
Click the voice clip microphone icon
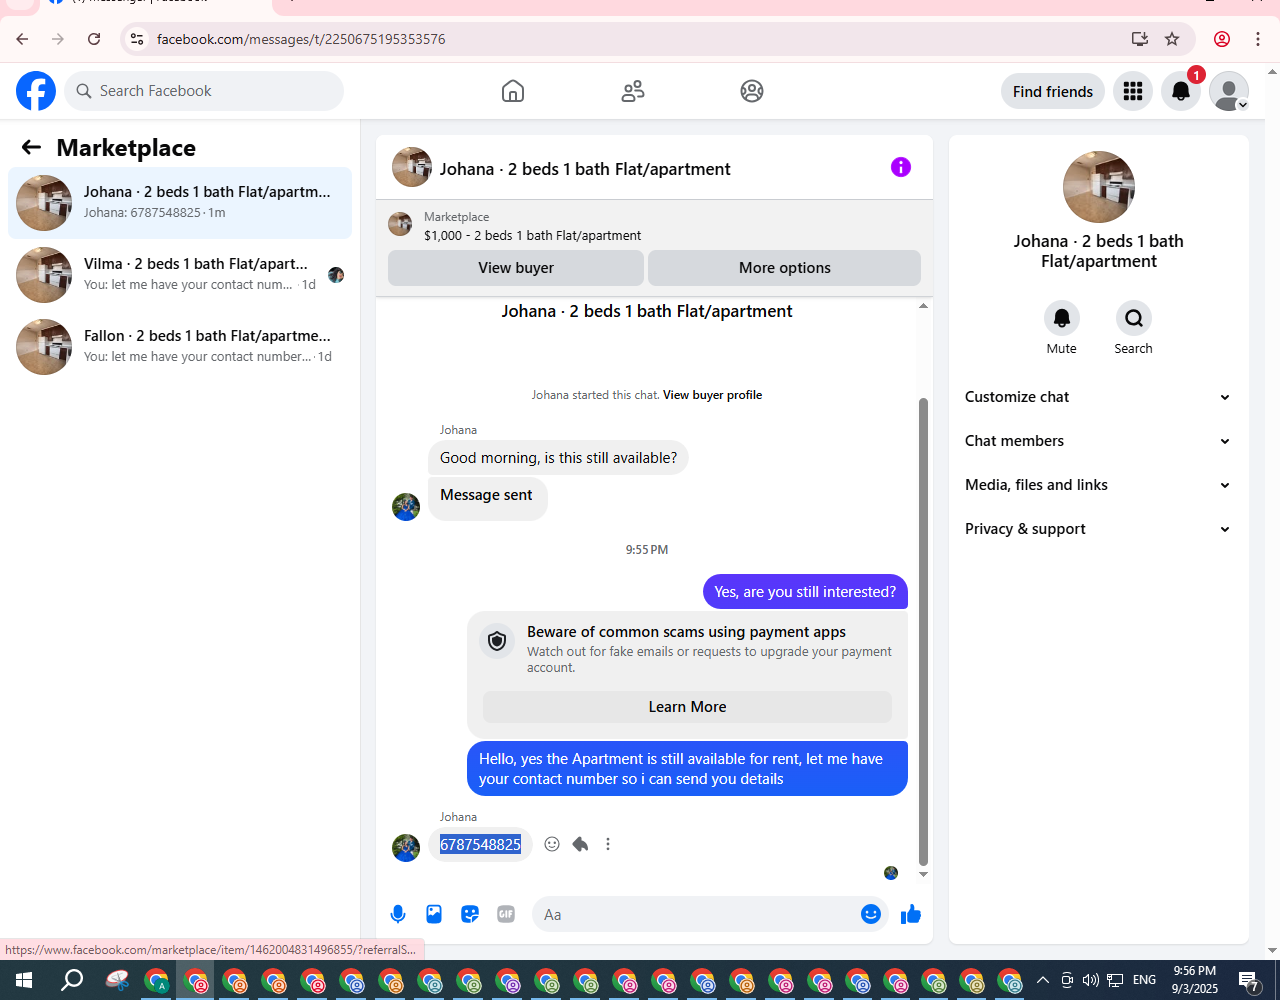click(x=398, y=914)
